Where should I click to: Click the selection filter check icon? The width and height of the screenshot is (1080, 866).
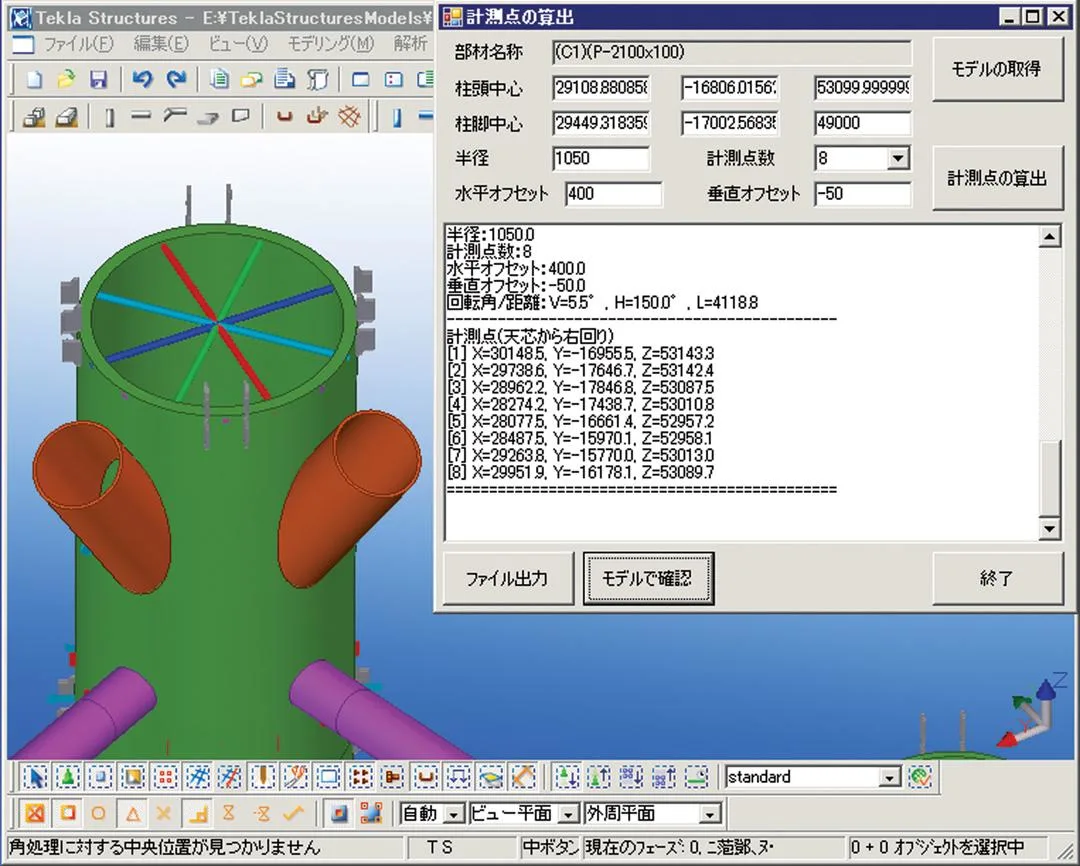[x=920, y=777]
